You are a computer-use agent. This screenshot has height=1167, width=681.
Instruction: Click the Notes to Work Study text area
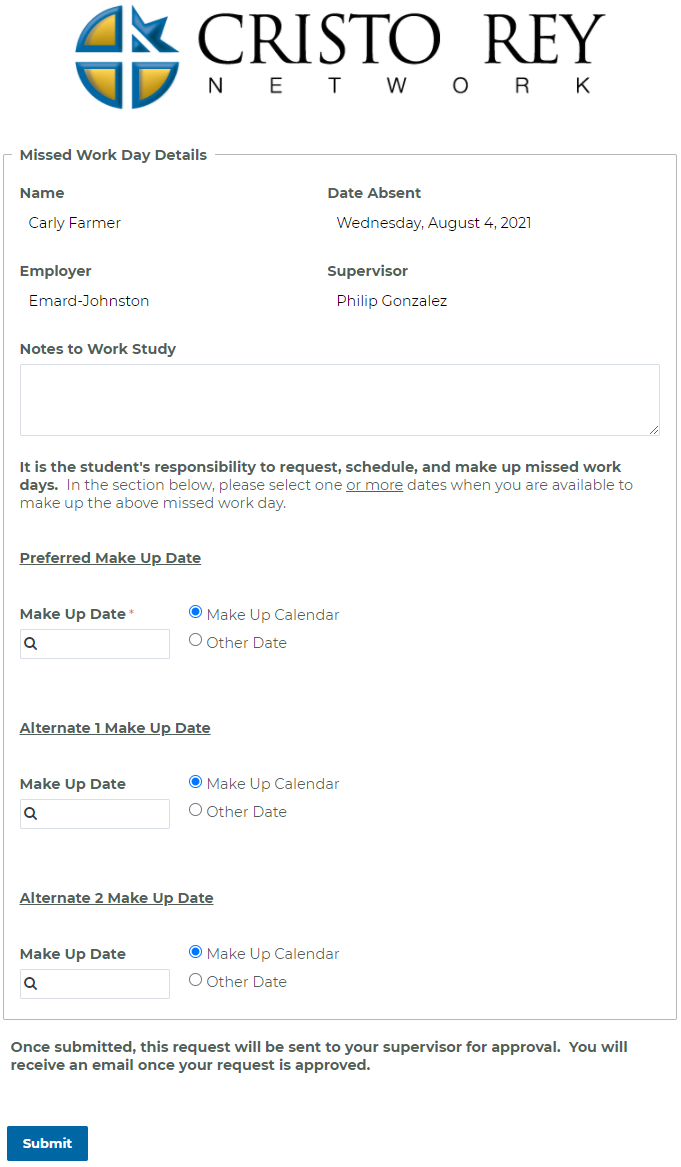339,400
